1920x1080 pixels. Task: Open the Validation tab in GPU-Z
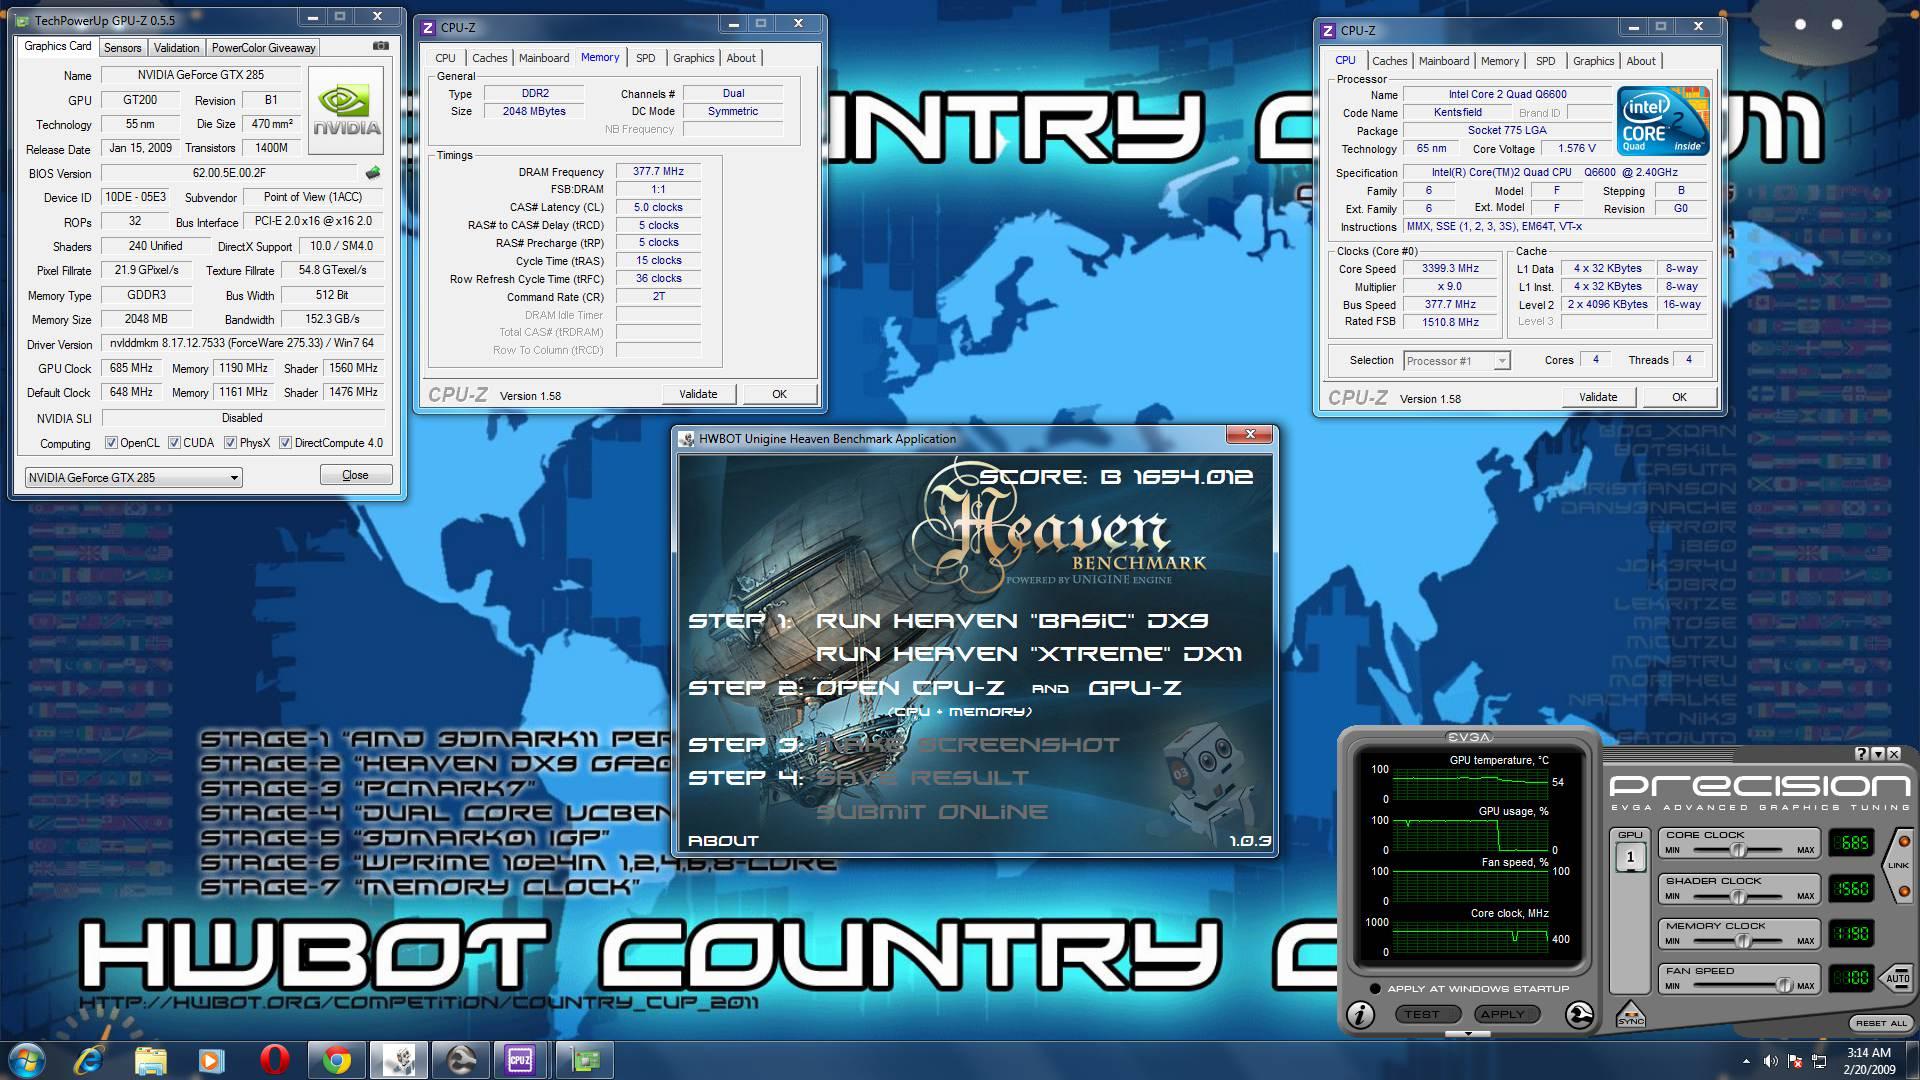176,48
